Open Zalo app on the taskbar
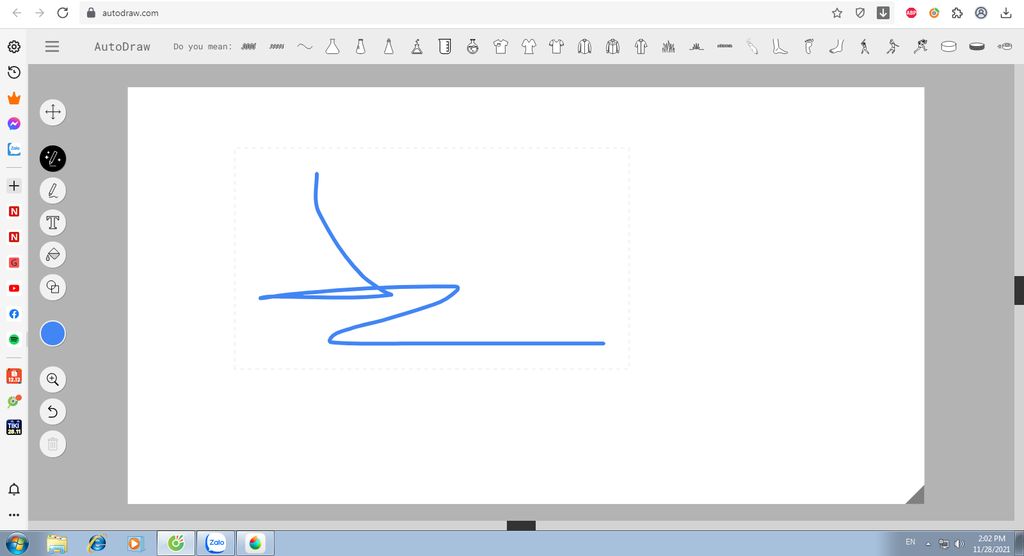1024x556 pixels. 216,543
